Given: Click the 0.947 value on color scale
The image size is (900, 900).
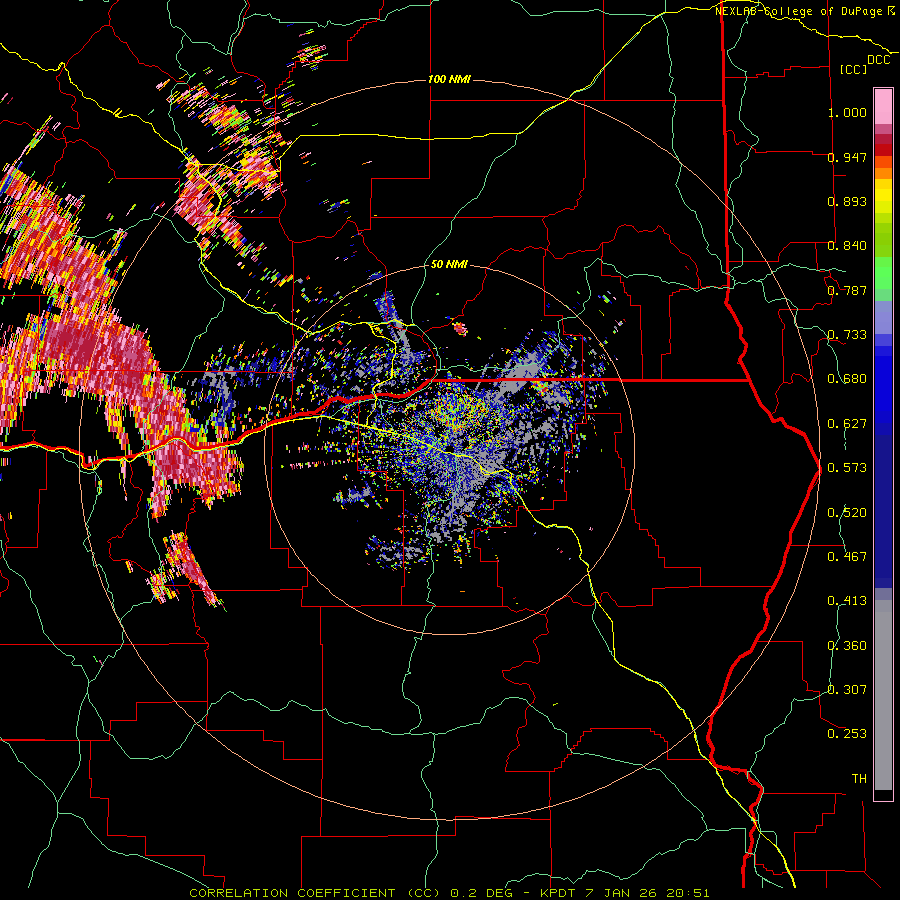Looking at the screenshot, I should 847,157.
